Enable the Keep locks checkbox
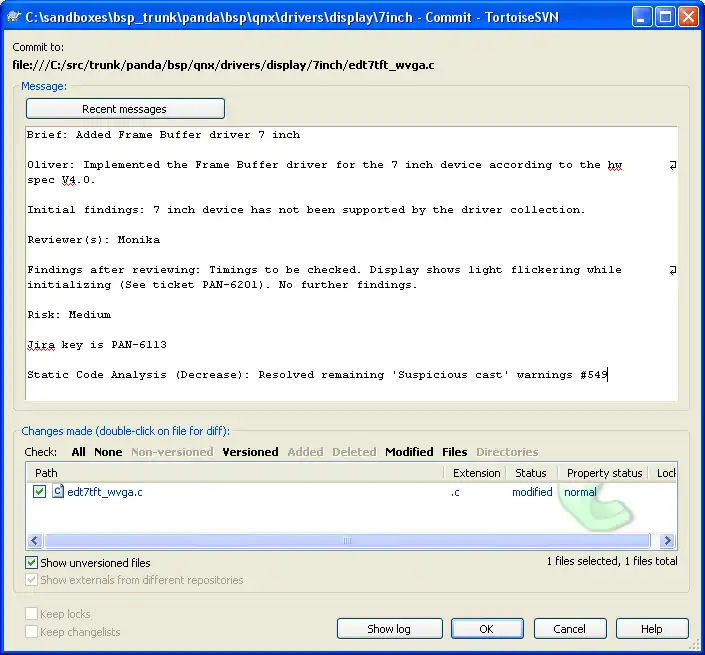Viewport: 705px width, 655px height. (31, 614)
